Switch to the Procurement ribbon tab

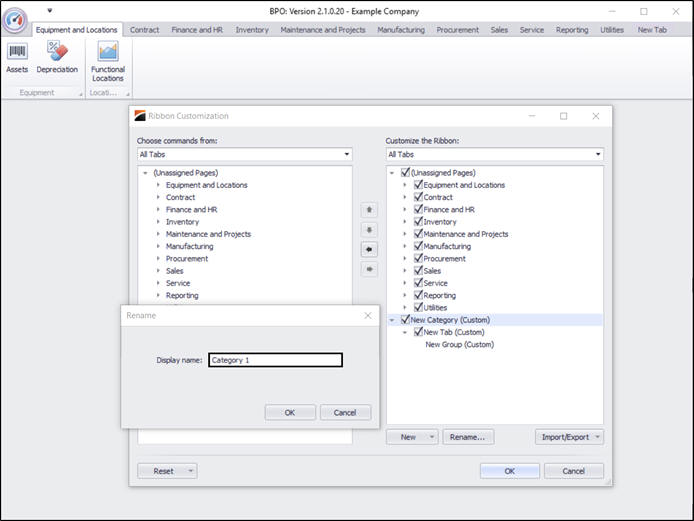(457, 30)
